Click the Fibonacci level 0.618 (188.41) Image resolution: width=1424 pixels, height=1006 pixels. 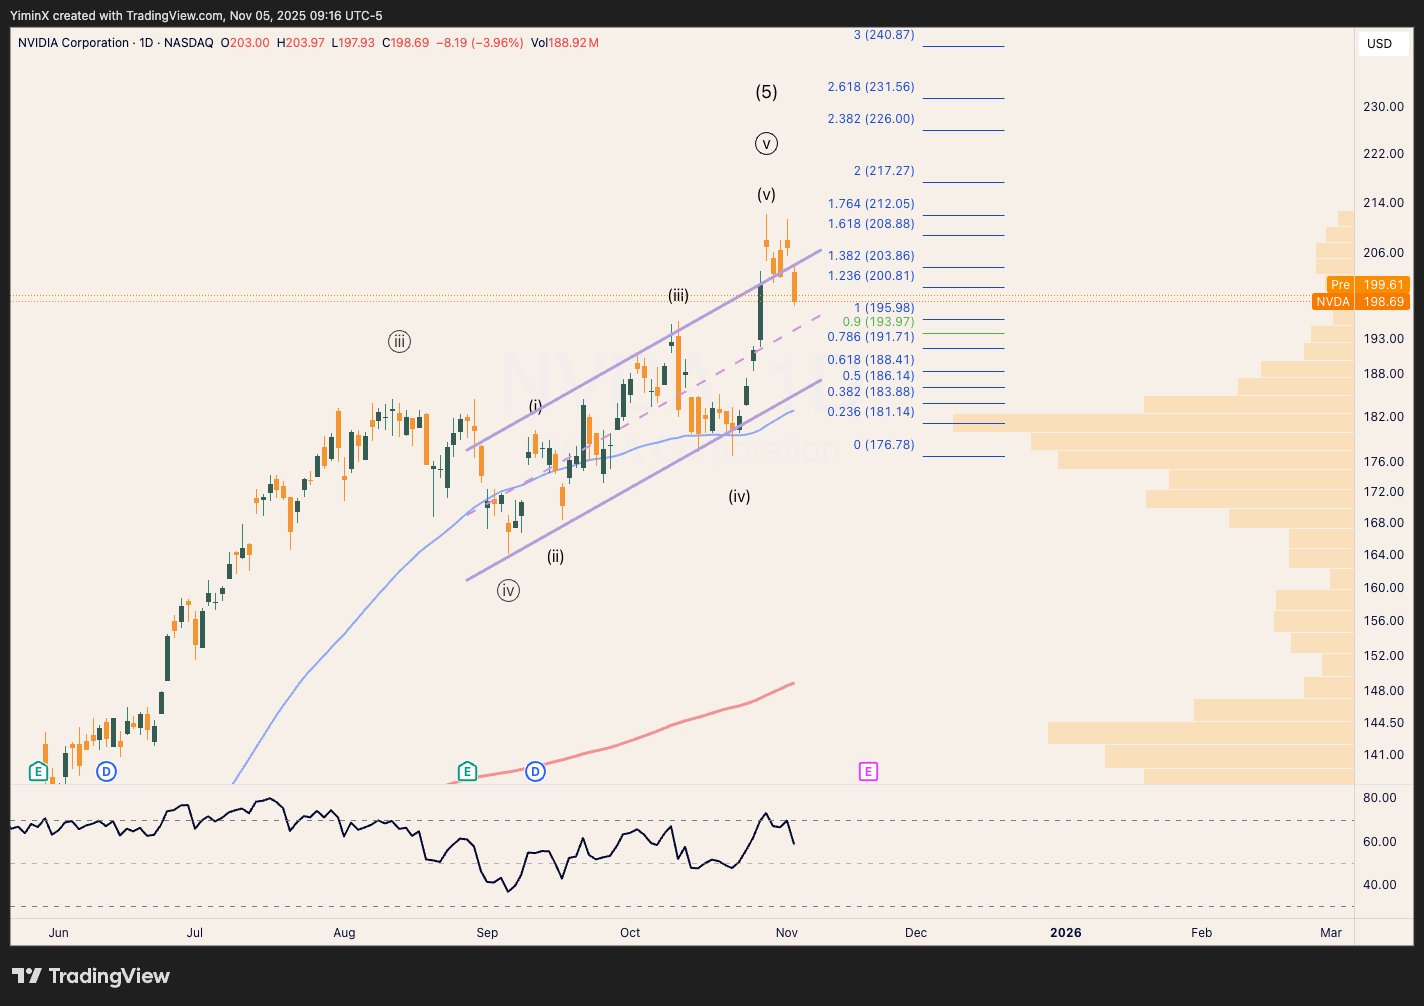coord(871,360)
